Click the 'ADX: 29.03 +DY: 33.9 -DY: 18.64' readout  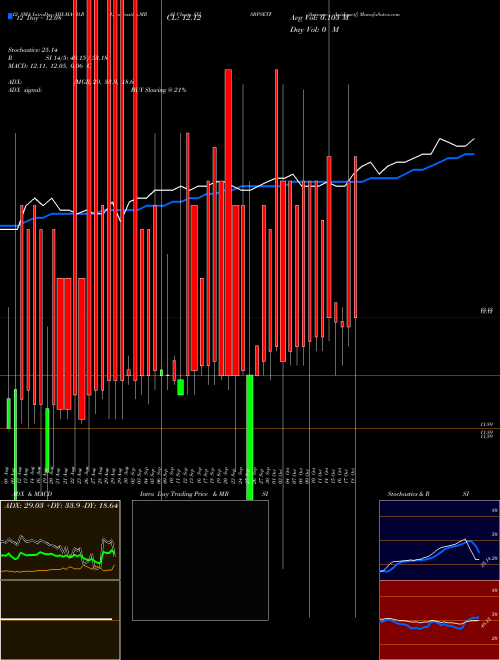click(61, 505)
